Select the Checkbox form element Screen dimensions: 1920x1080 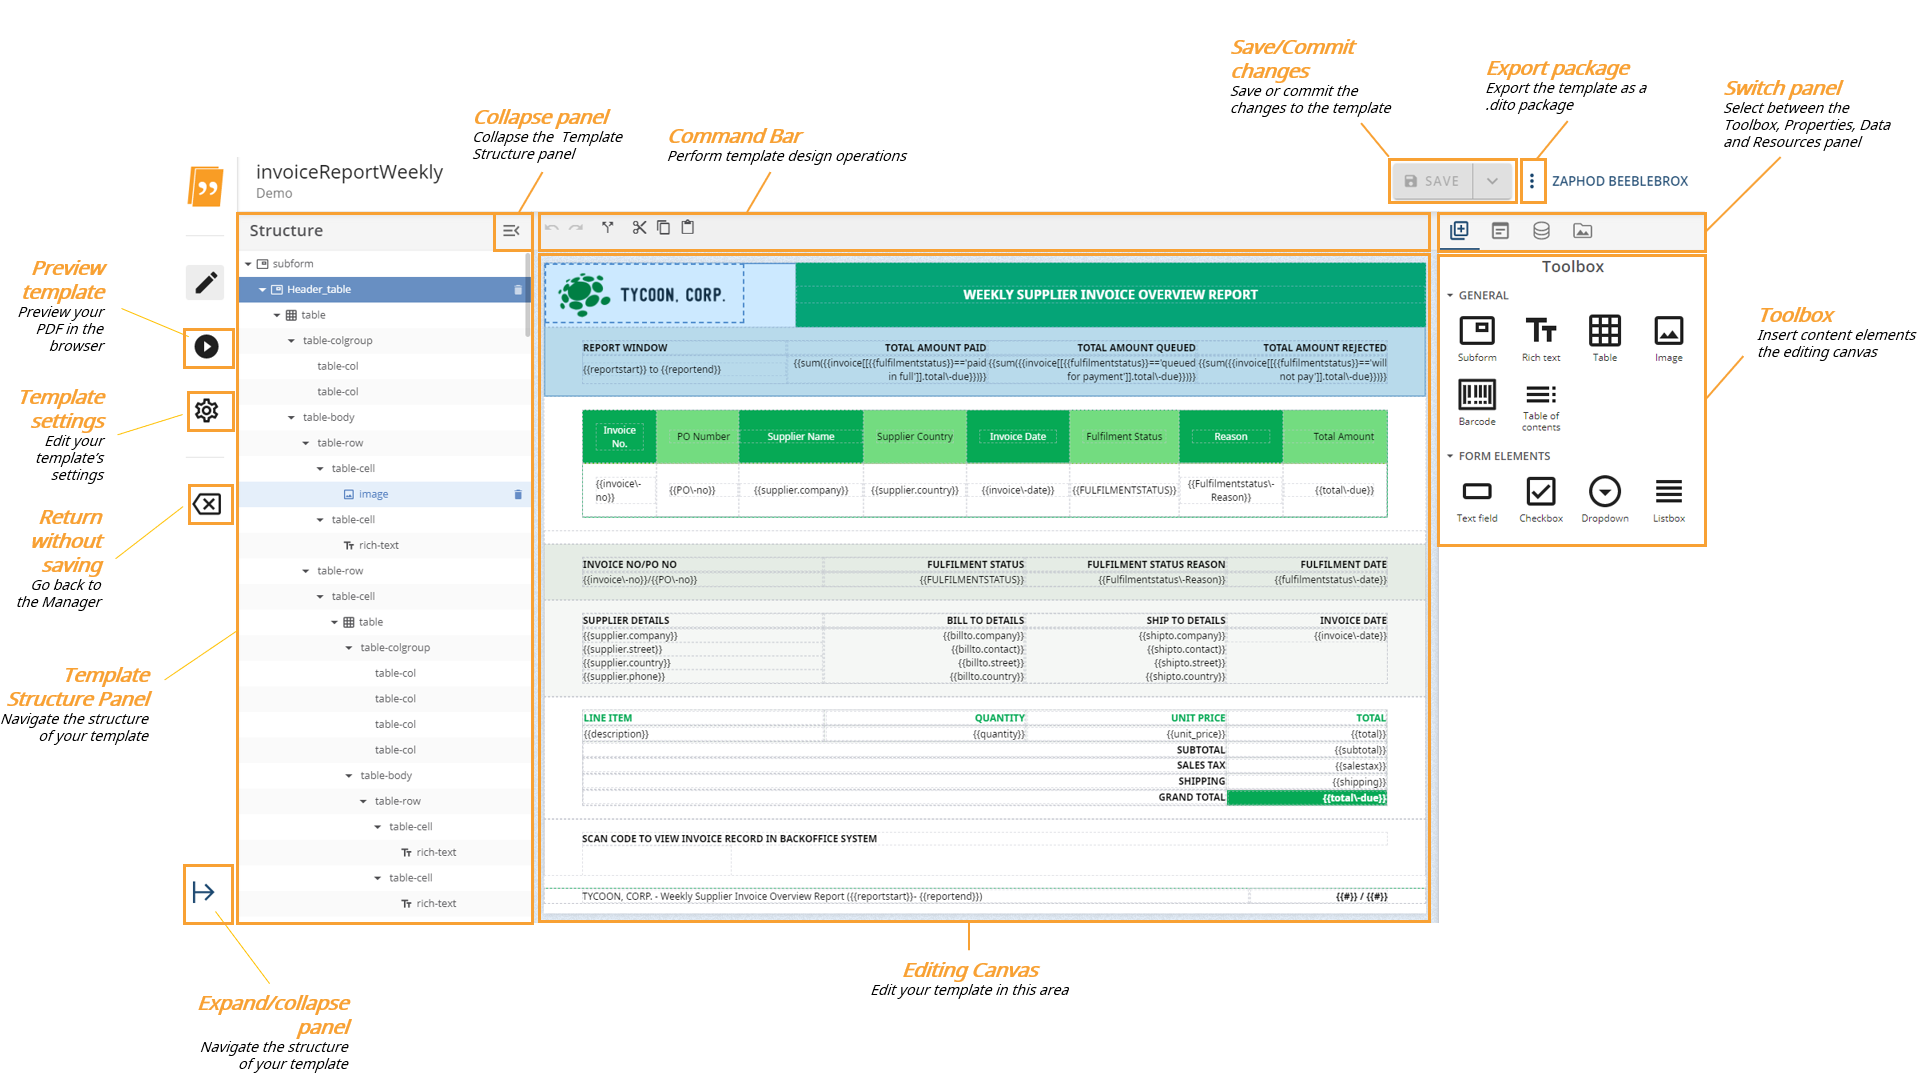point(1540,493)
